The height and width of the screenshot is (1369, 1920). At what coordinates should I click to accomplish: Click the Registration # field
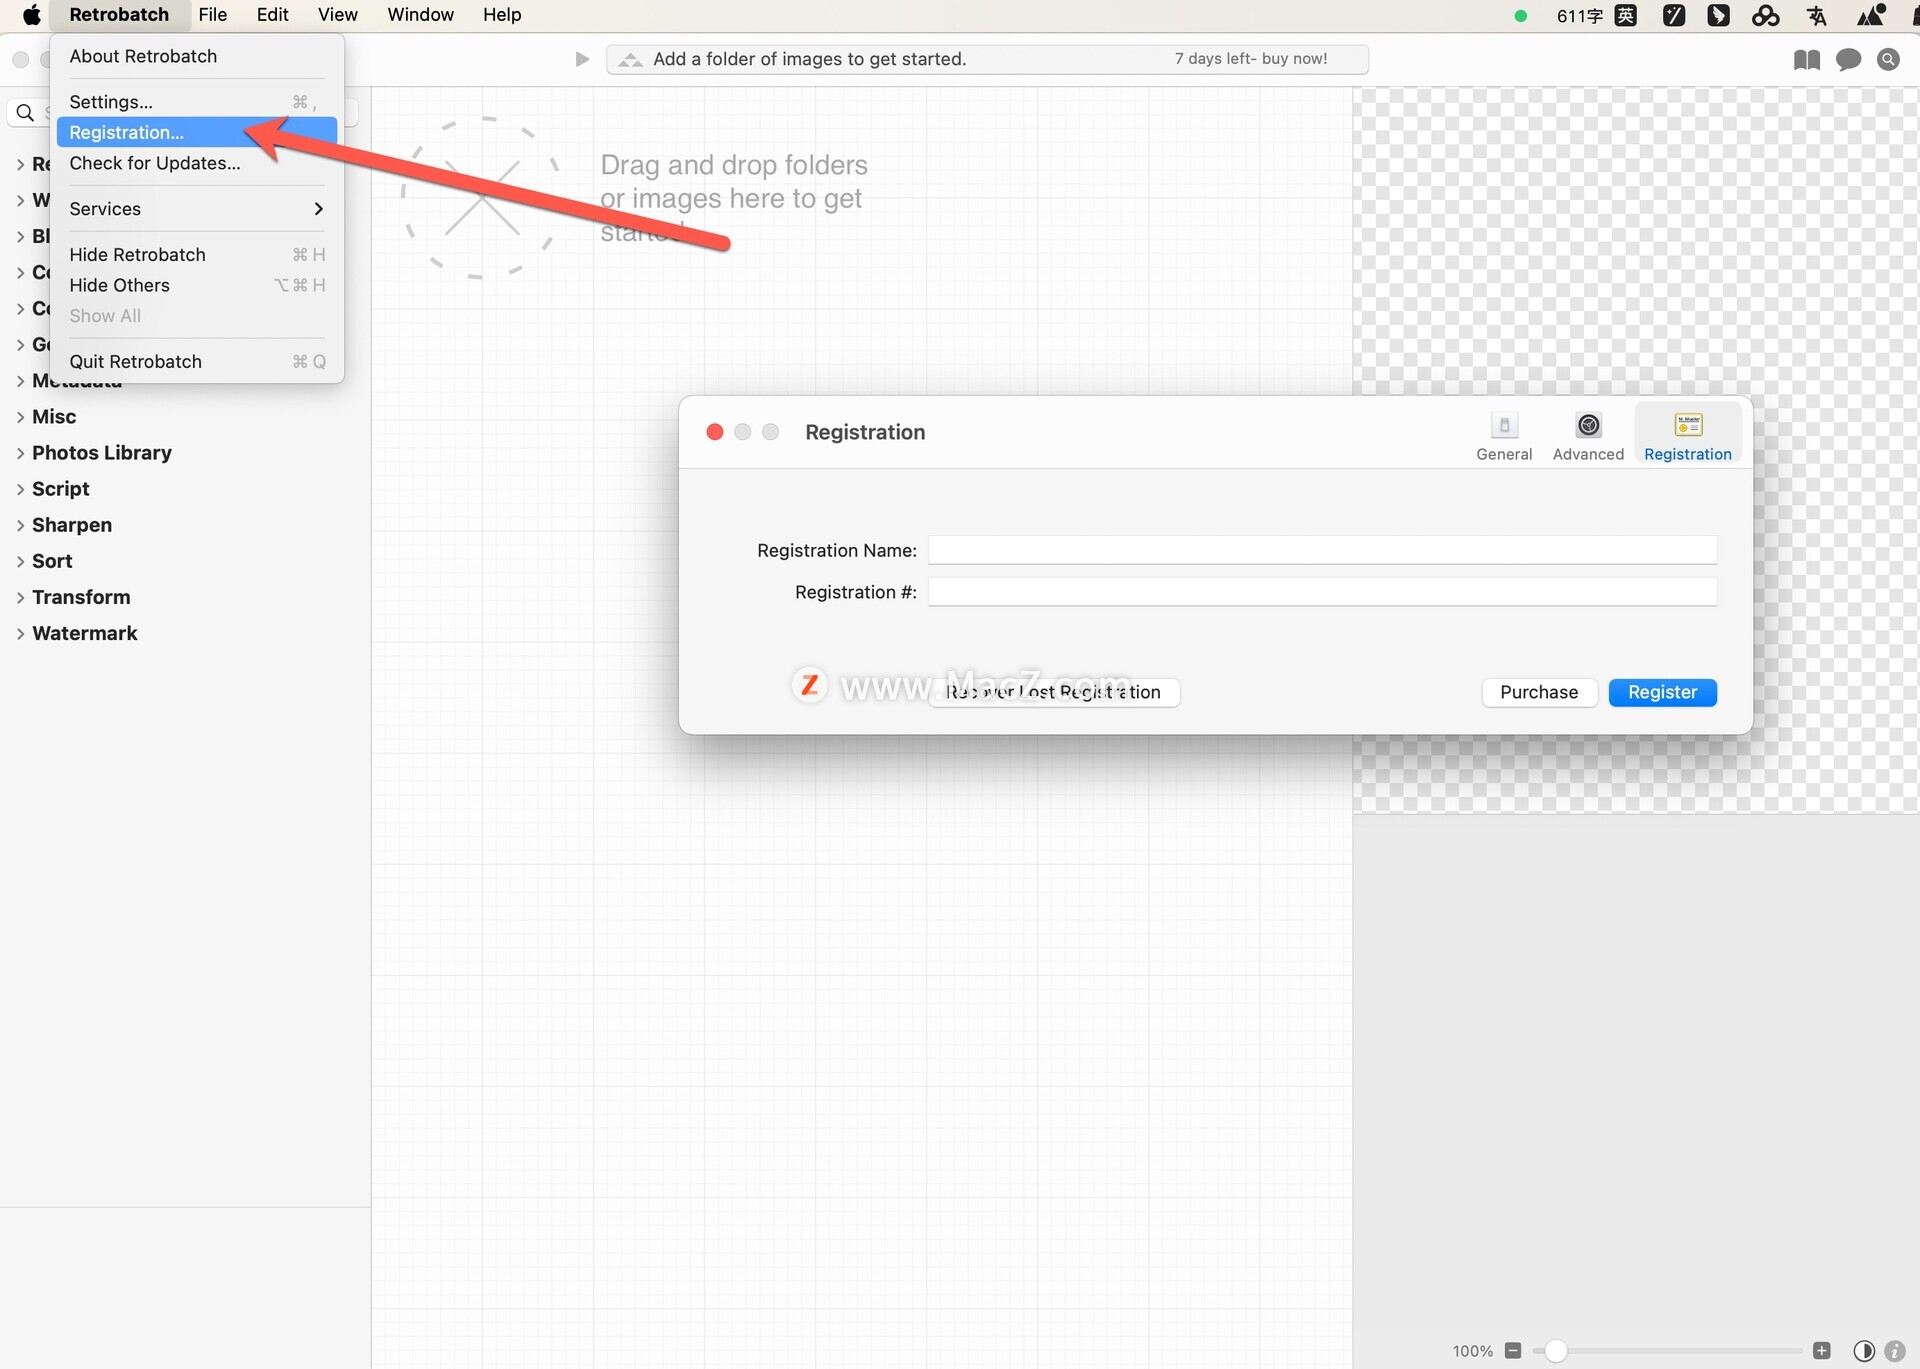(x=1322, y=592)
